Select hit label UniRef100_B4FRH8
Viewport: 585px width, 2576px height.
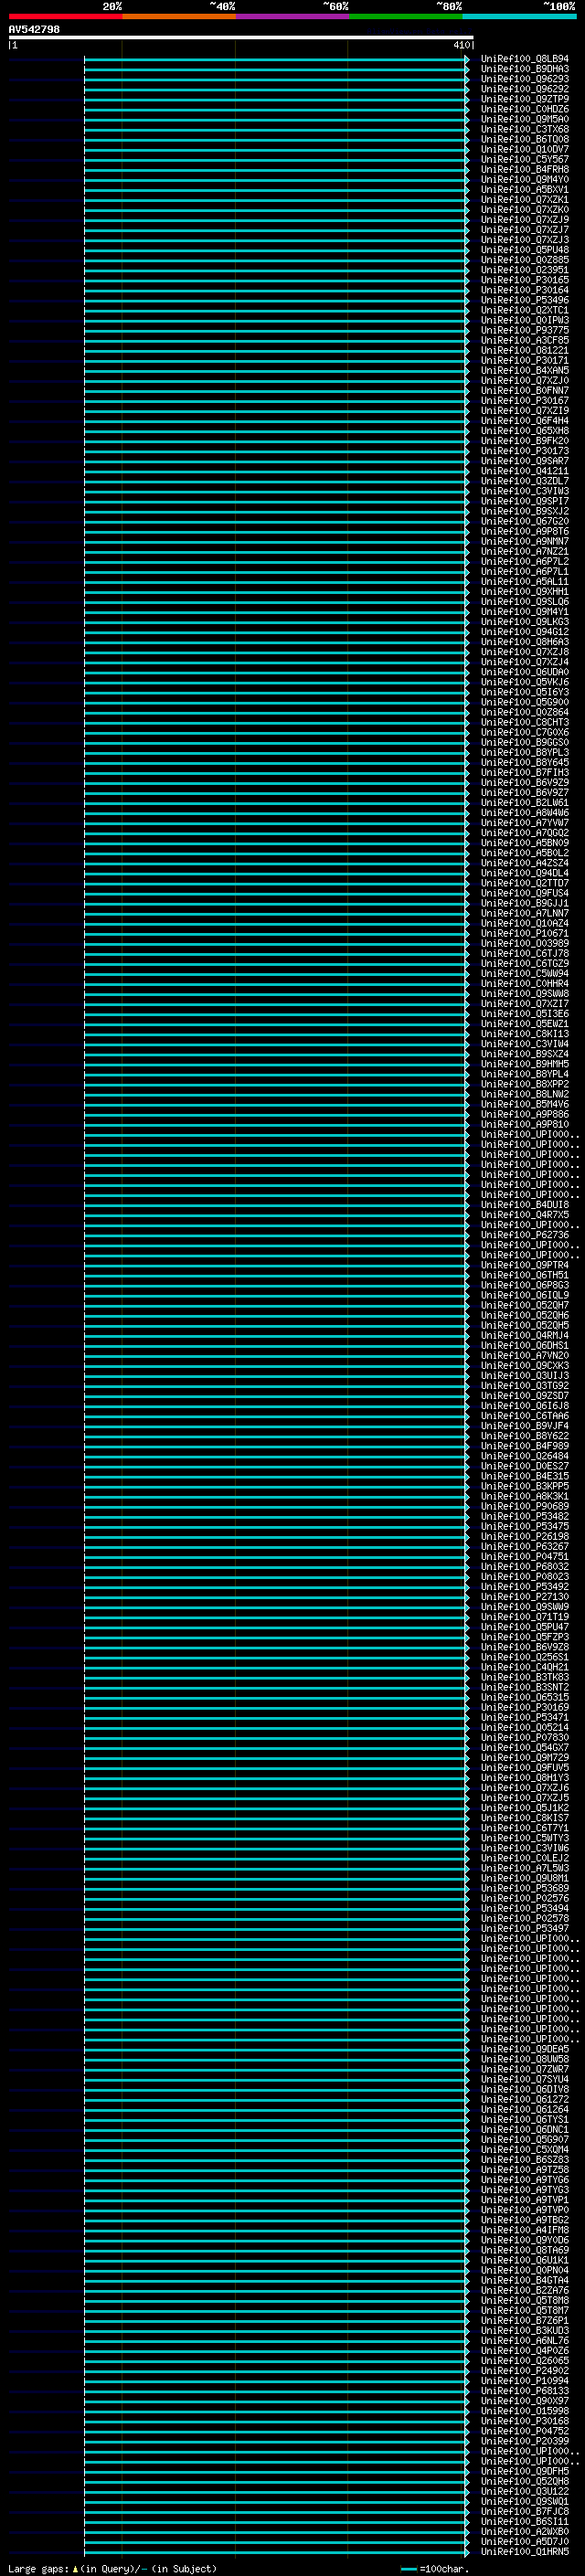pyautogui.click(x=524, y=169)
